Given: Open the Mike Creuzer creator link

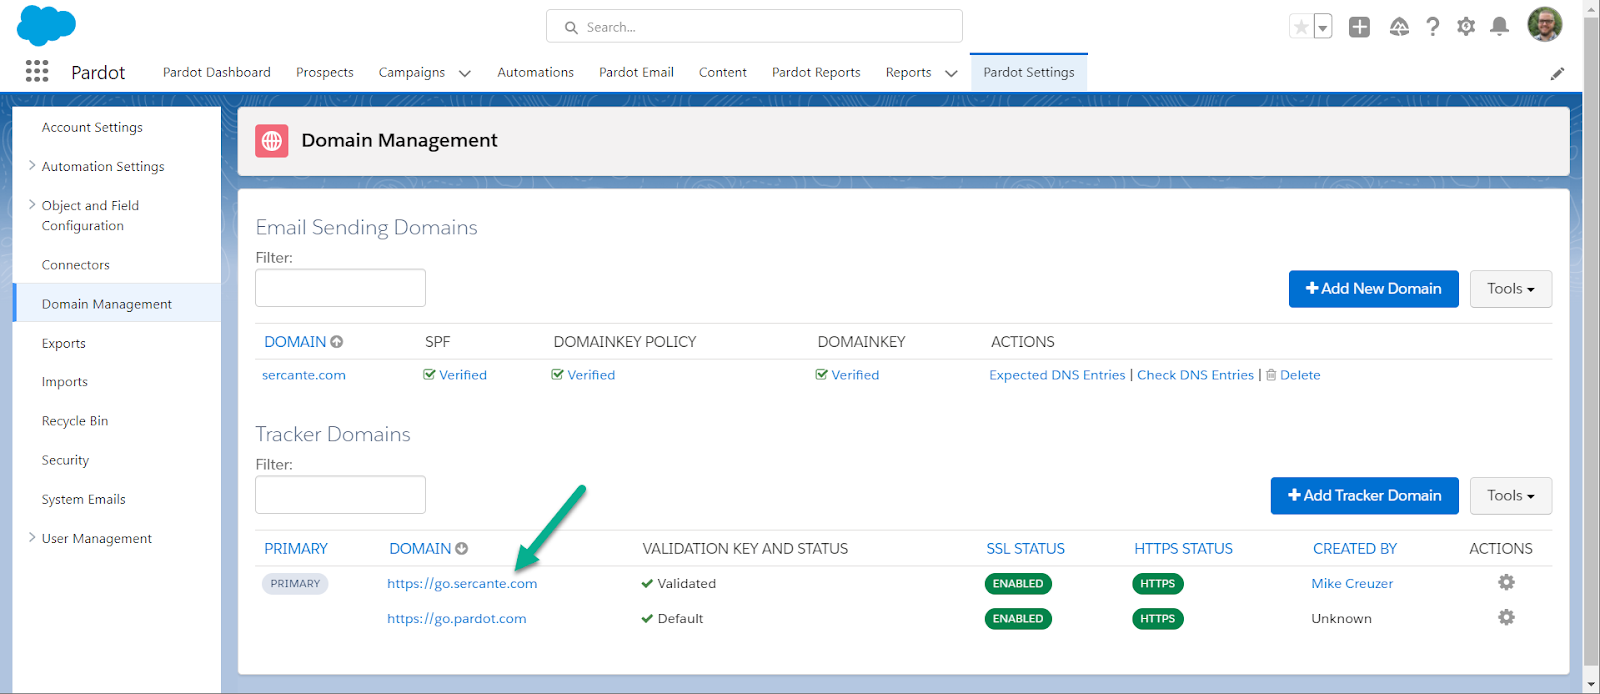Looking at the screenshot, I should pyautogui.click(x=1352, y=584).
